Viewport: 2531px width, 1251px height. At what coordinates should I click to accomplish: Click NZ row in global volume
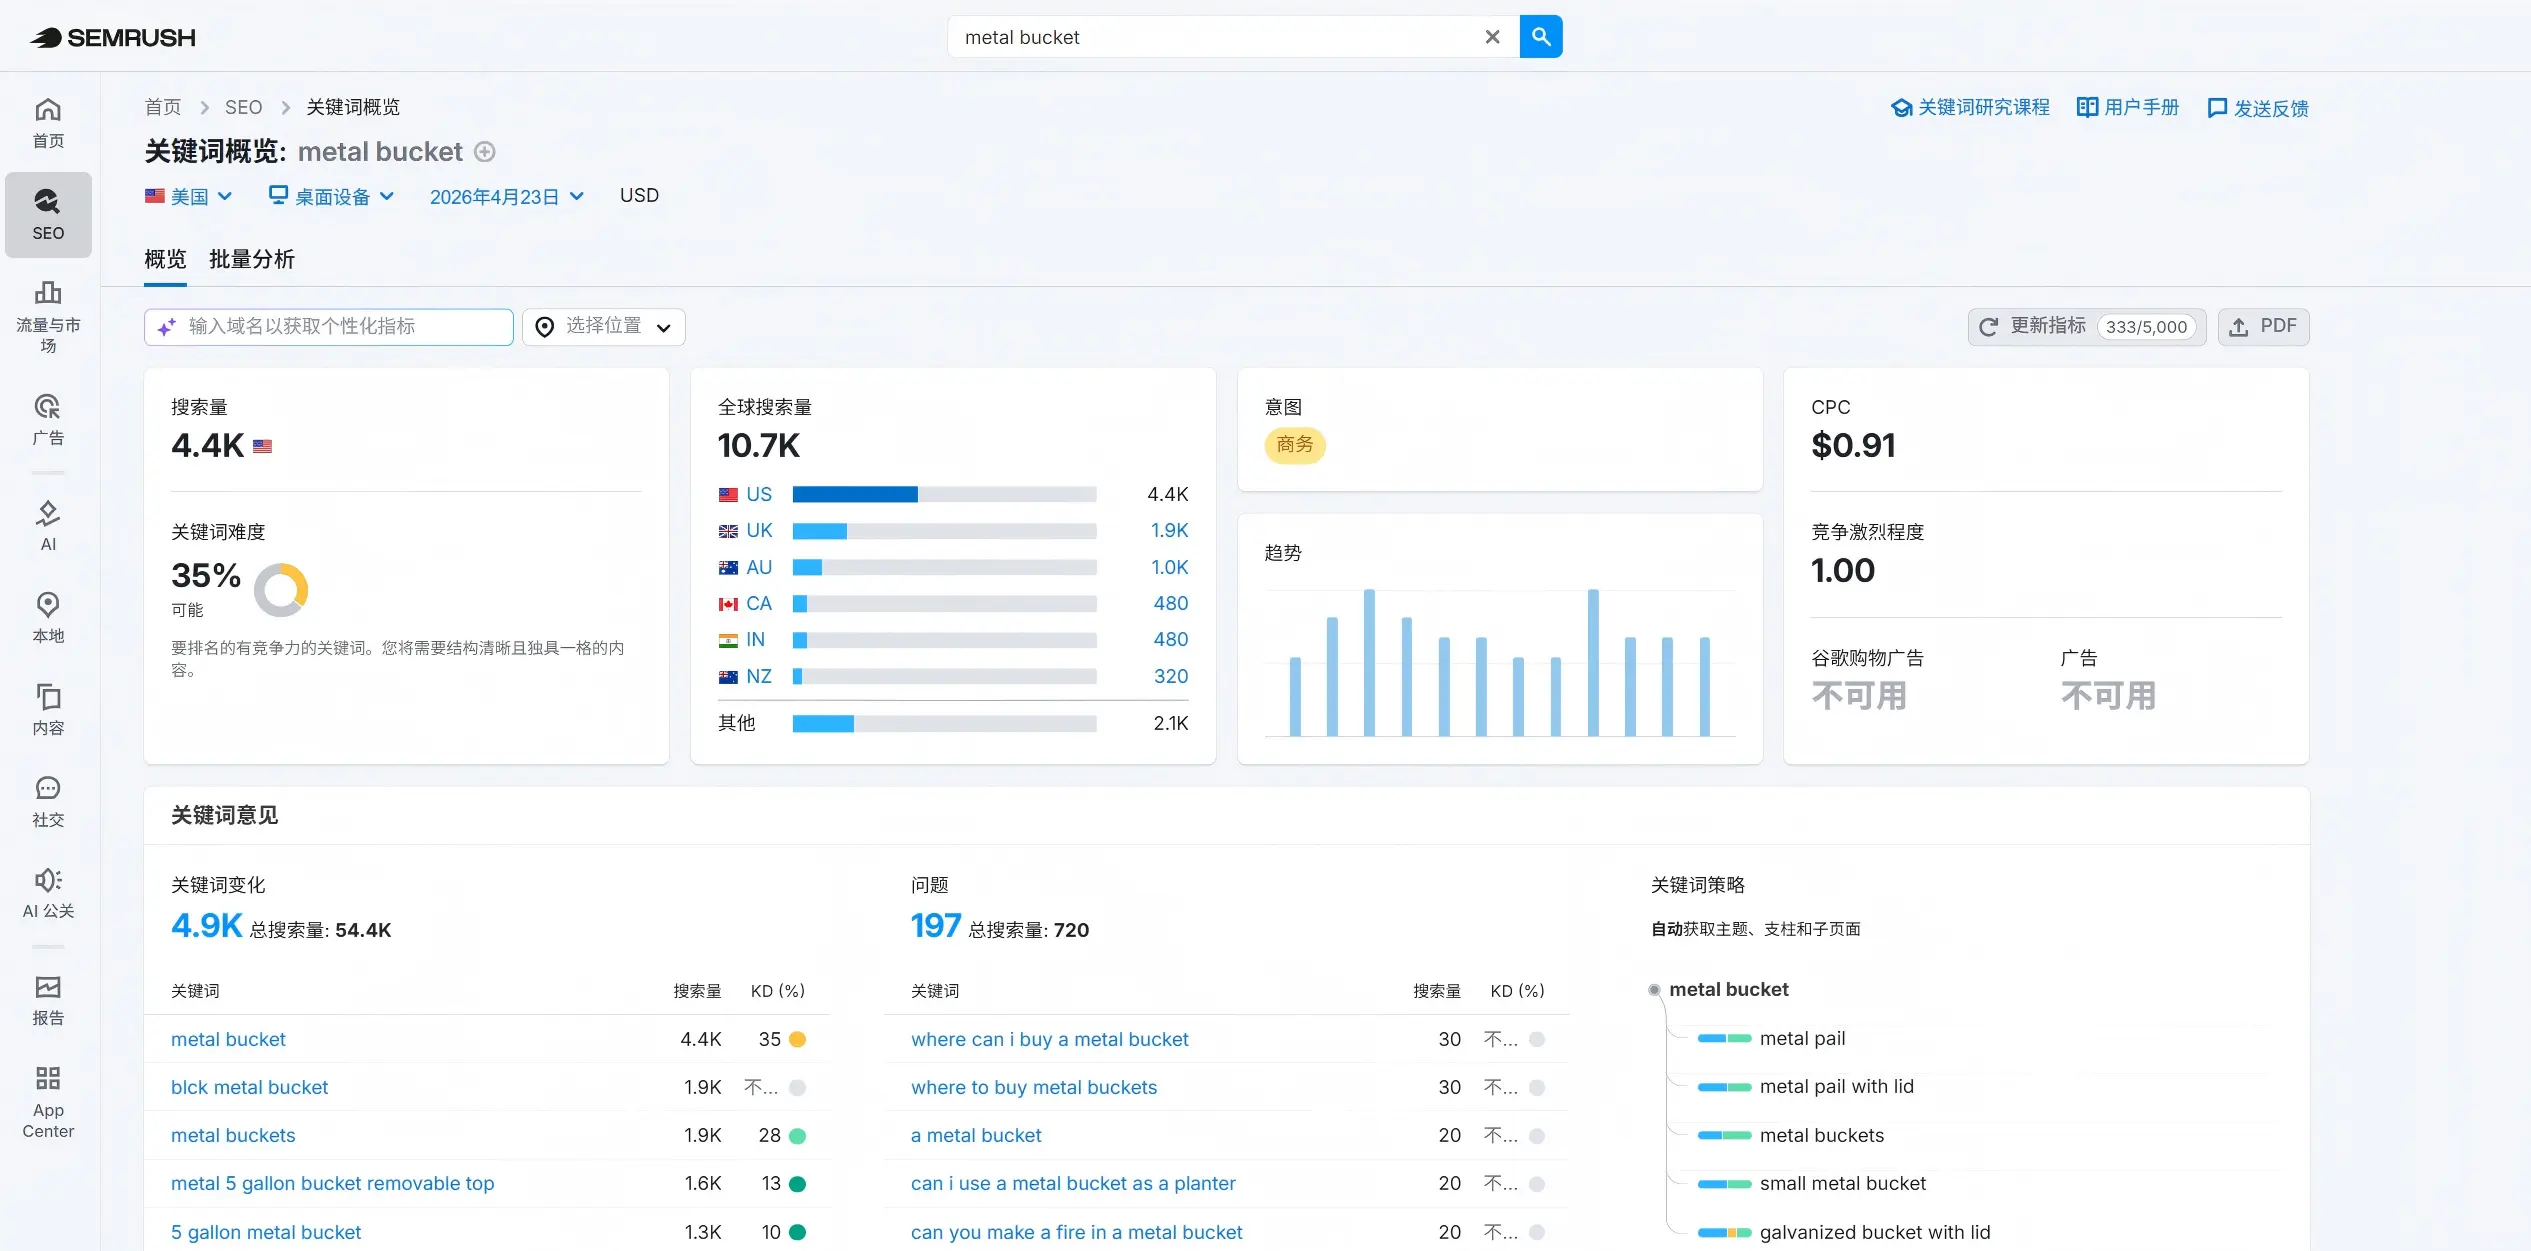pos(953,676)
